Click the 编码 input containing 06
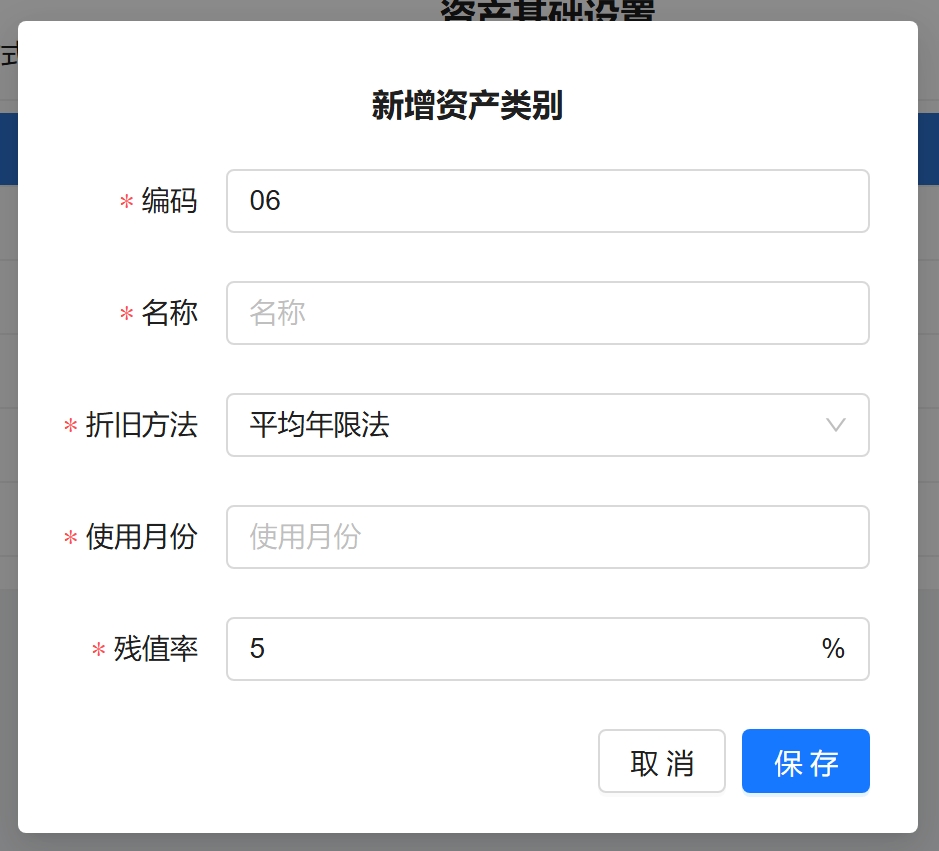Viewport: 939px width, 851px height. click(x=547, y=201)
